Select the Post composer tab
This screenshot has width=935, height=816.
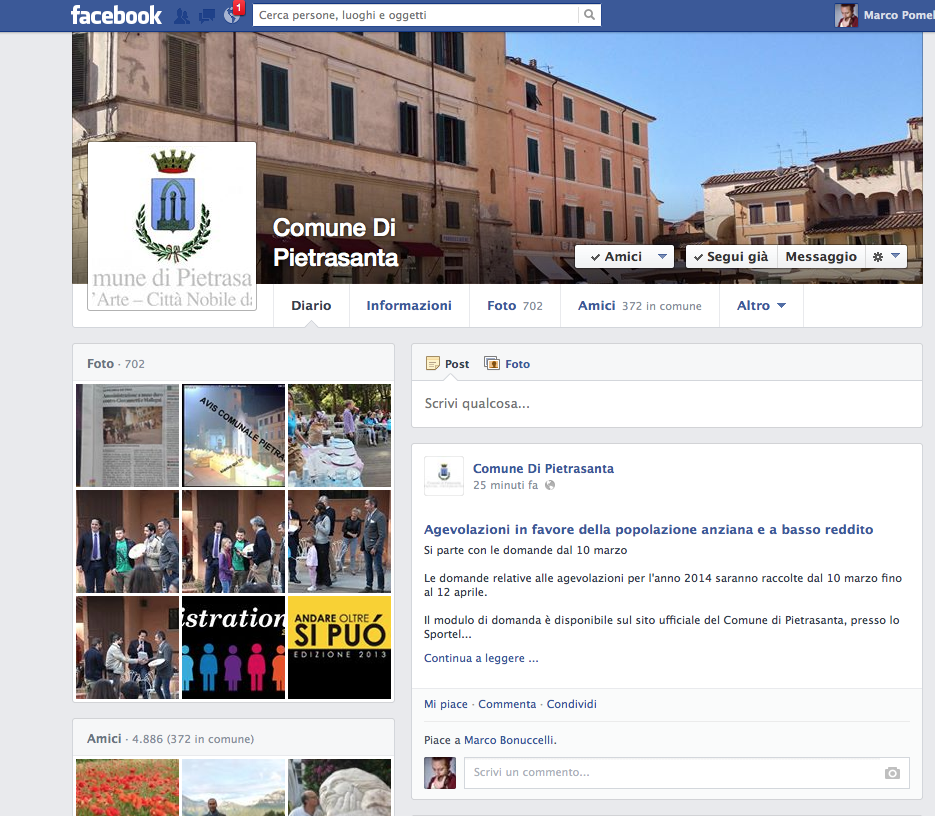click(448, 364)
